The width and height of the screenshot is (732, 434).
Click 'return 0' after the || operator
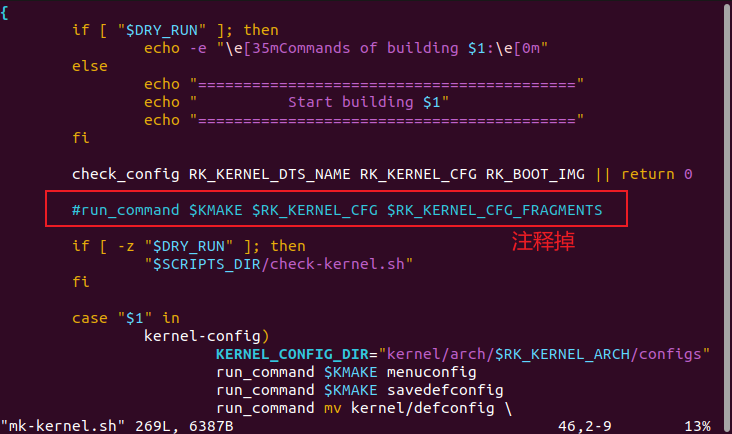click(656, 174)
